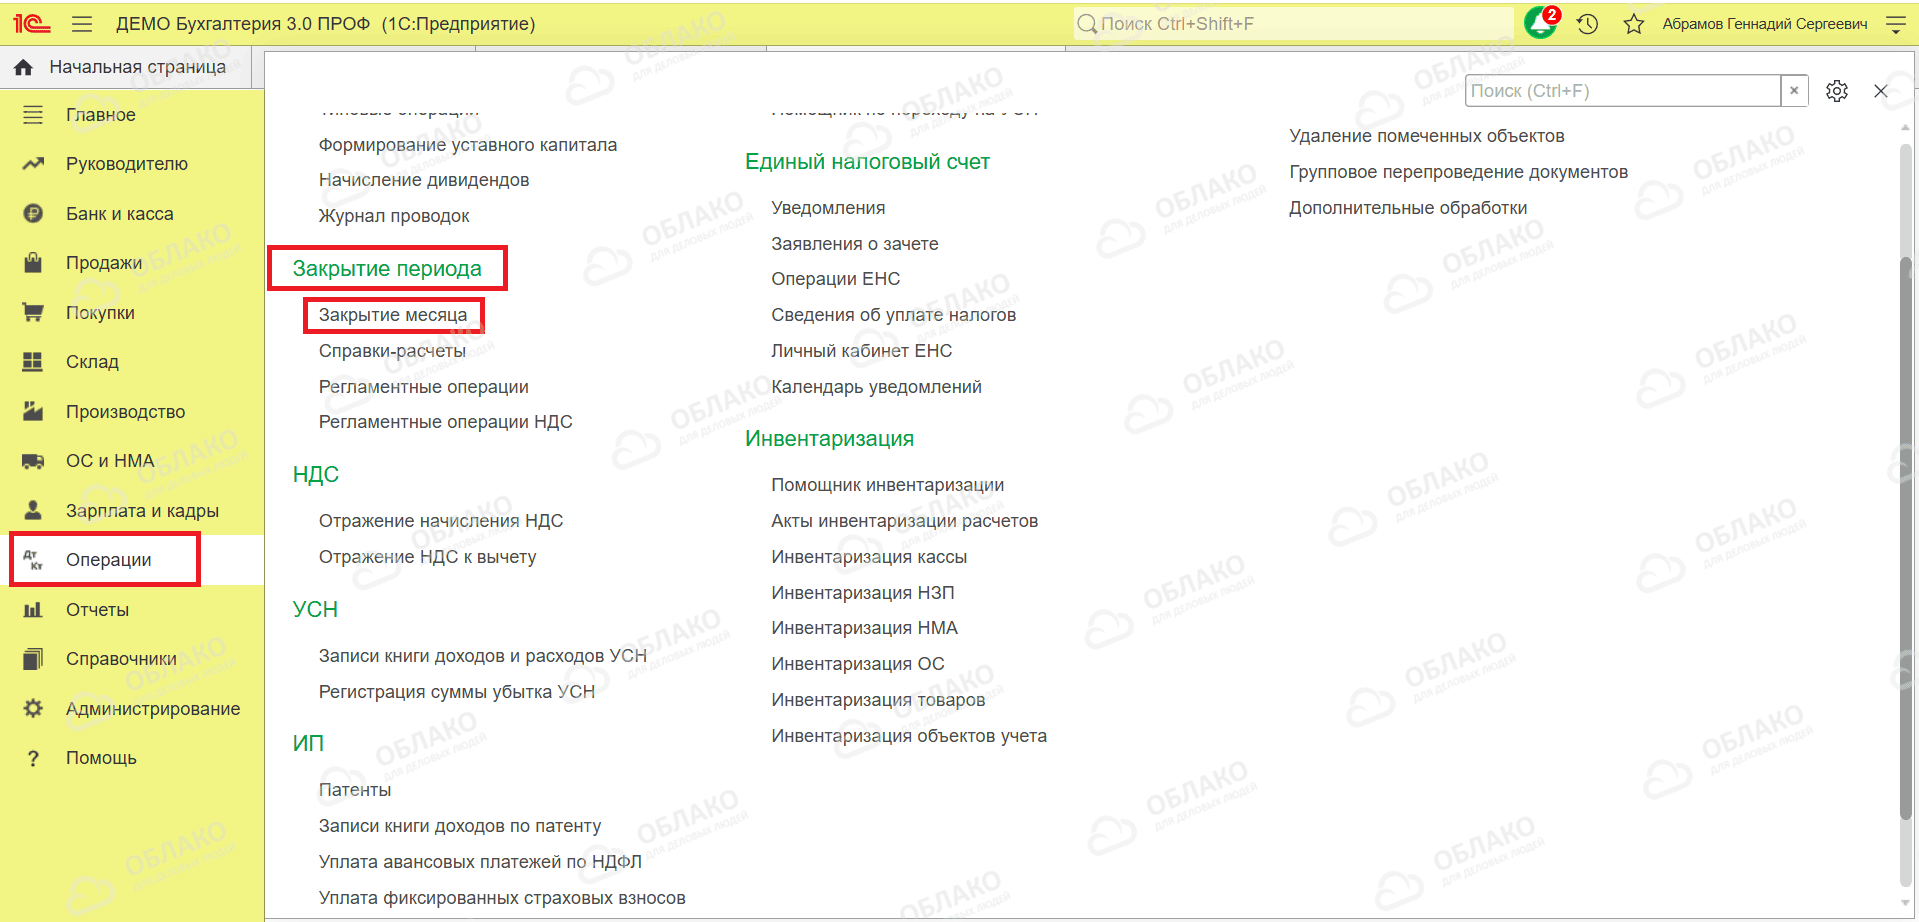This screenshot has width=1919, height=922.
Task: Click the Закрытие периода heading
Action: click(387, 268)
